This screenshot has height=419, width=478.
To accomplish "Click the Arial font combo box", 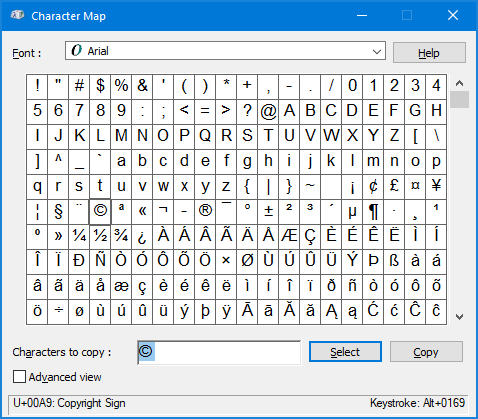I will 225,51.
